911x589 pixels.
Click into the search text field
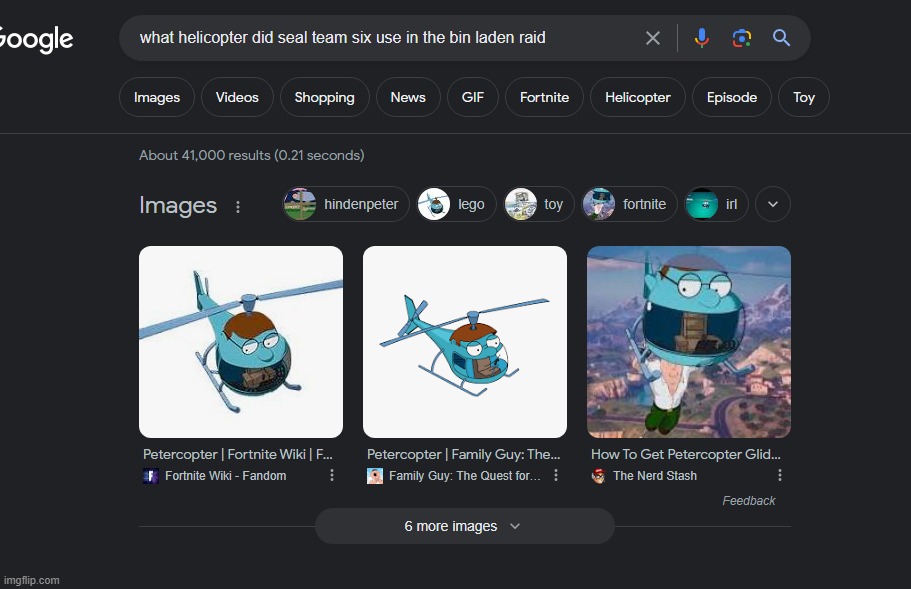click(380, 38)
